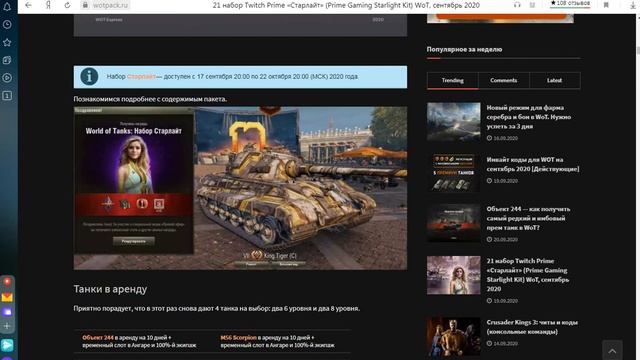This screenshot has height=360, width=640.
Task: Click thumbnail of farming mode article
Action: pos(453,122)
